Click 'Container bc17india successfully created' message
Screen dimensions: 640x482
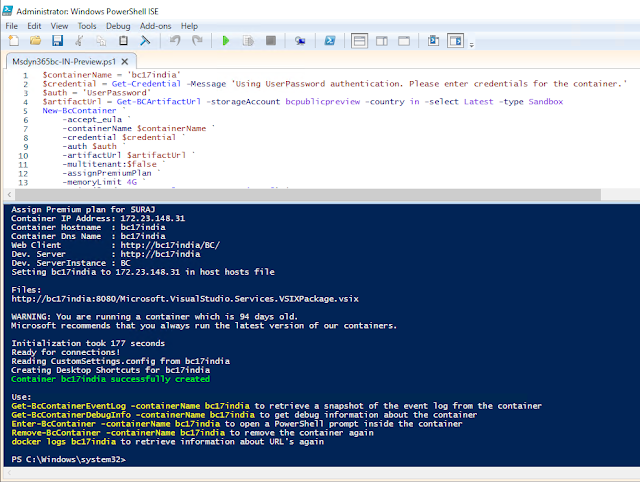pos(110,379)
